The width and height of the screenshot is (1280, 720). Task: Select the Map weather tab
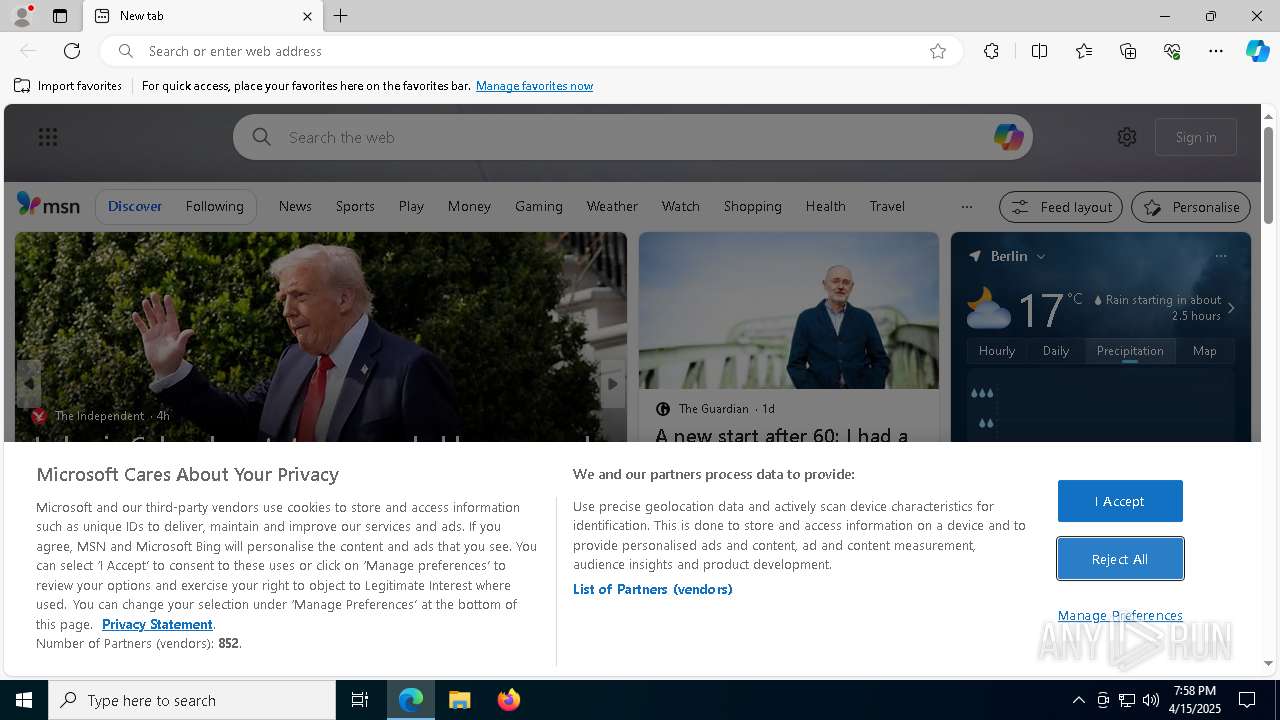[x=1205, y=351]
